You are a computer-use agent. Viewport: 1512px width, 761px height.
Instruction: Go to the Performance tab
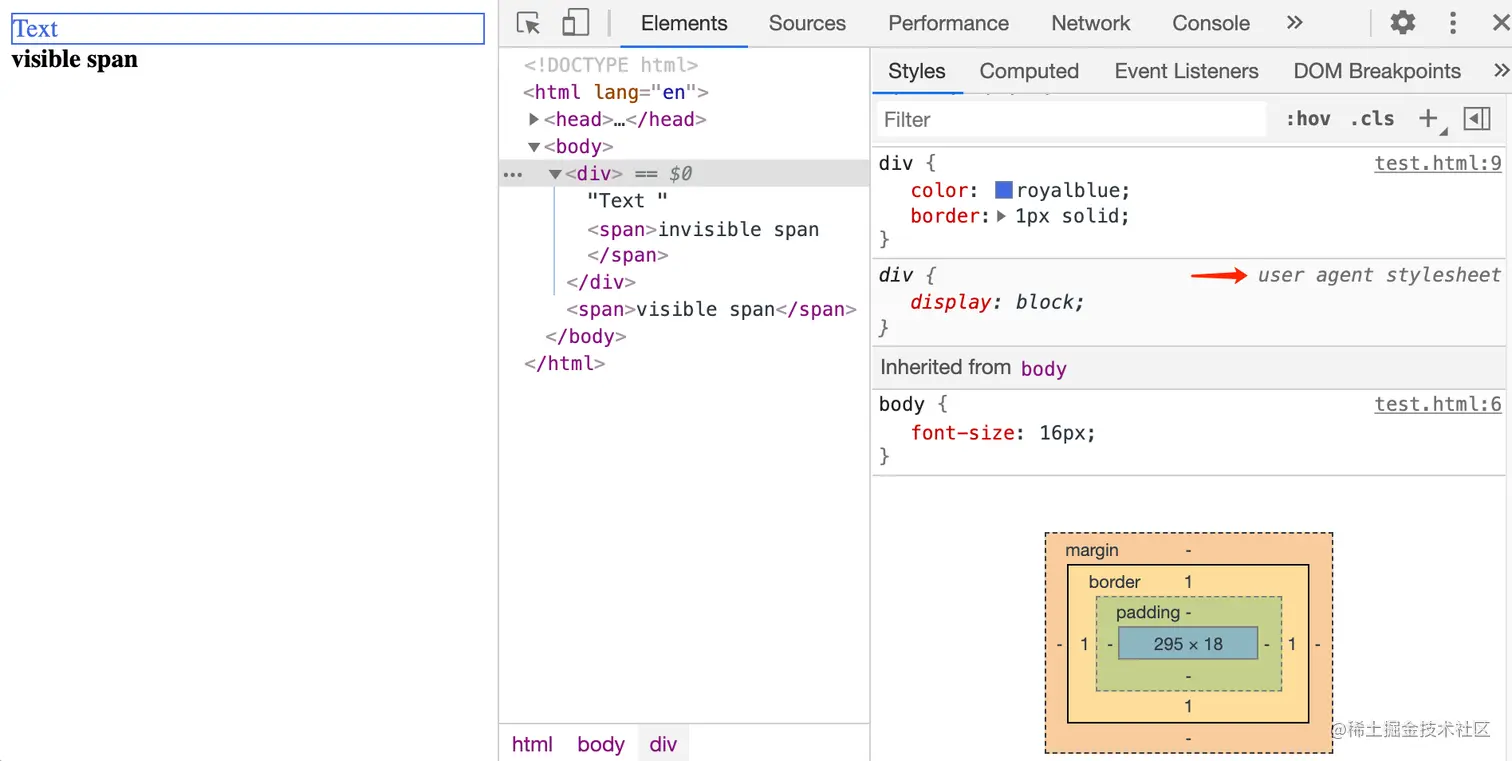948,23
